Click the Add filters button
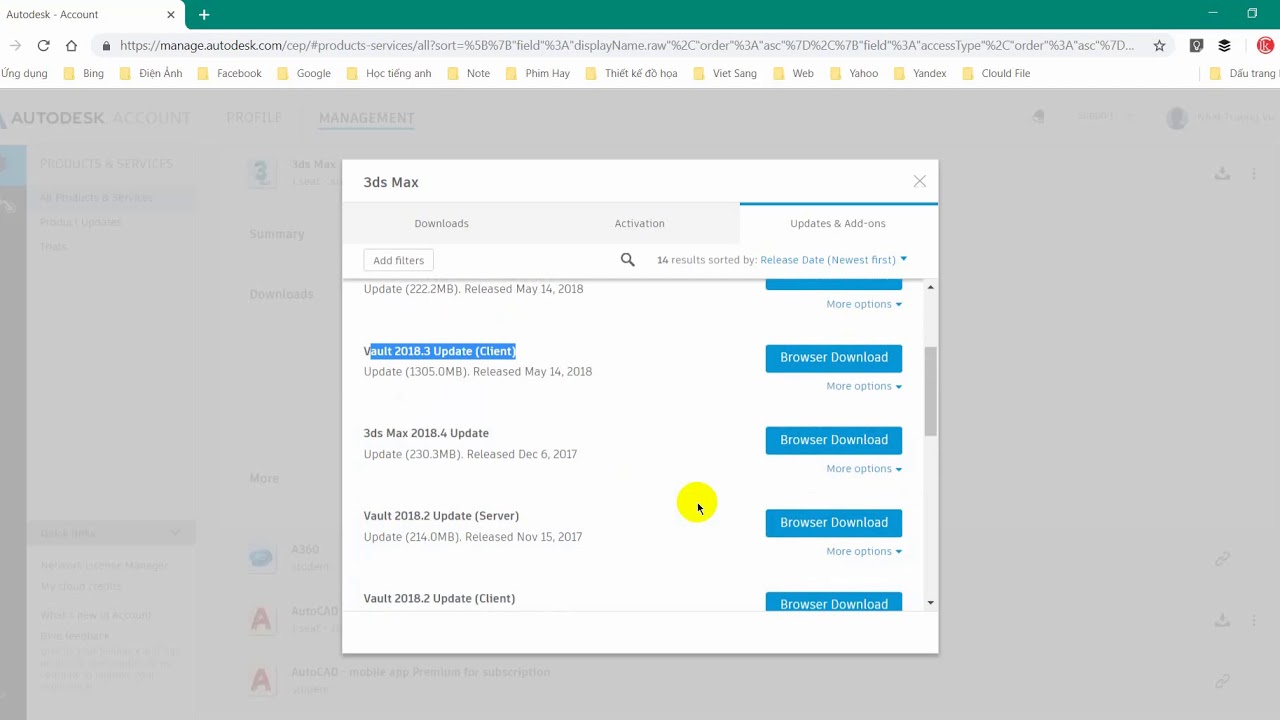The height and width of the screenshot is (720, 1280). click(x=398, y=260)
